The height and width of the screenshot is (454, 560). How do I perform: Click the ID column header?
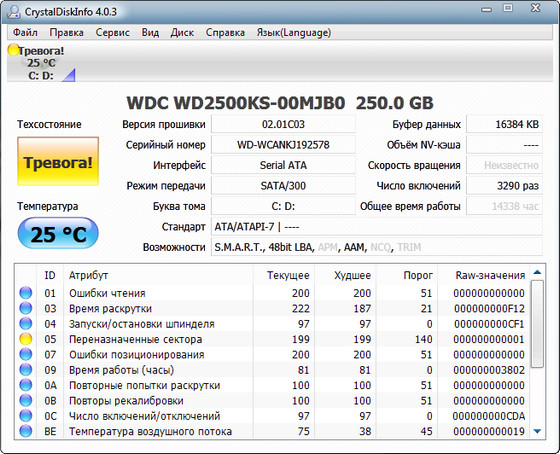50,275
